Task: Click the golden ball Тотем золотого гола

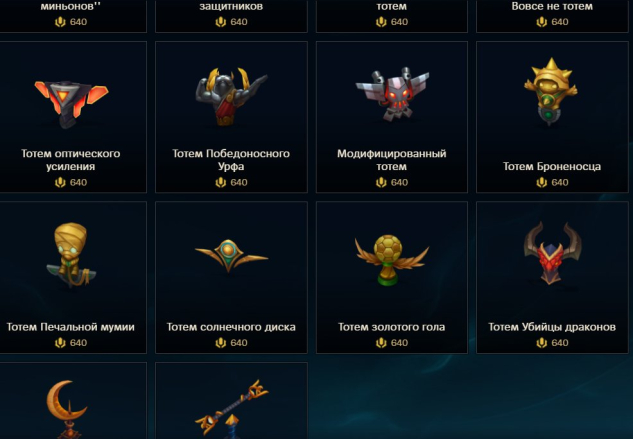Action: coord(392,260)
